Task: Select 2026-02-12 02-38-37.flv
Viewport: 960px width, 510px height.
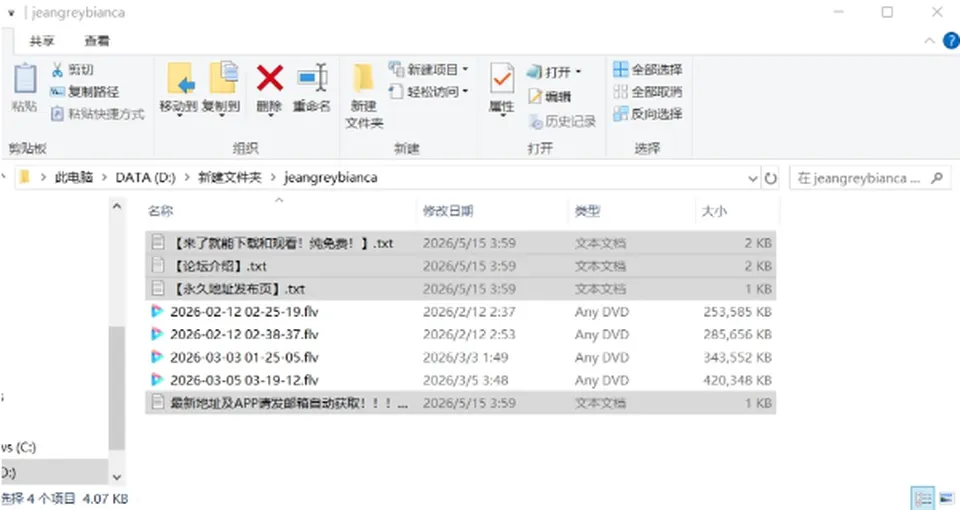Action: tap(460, 334)
